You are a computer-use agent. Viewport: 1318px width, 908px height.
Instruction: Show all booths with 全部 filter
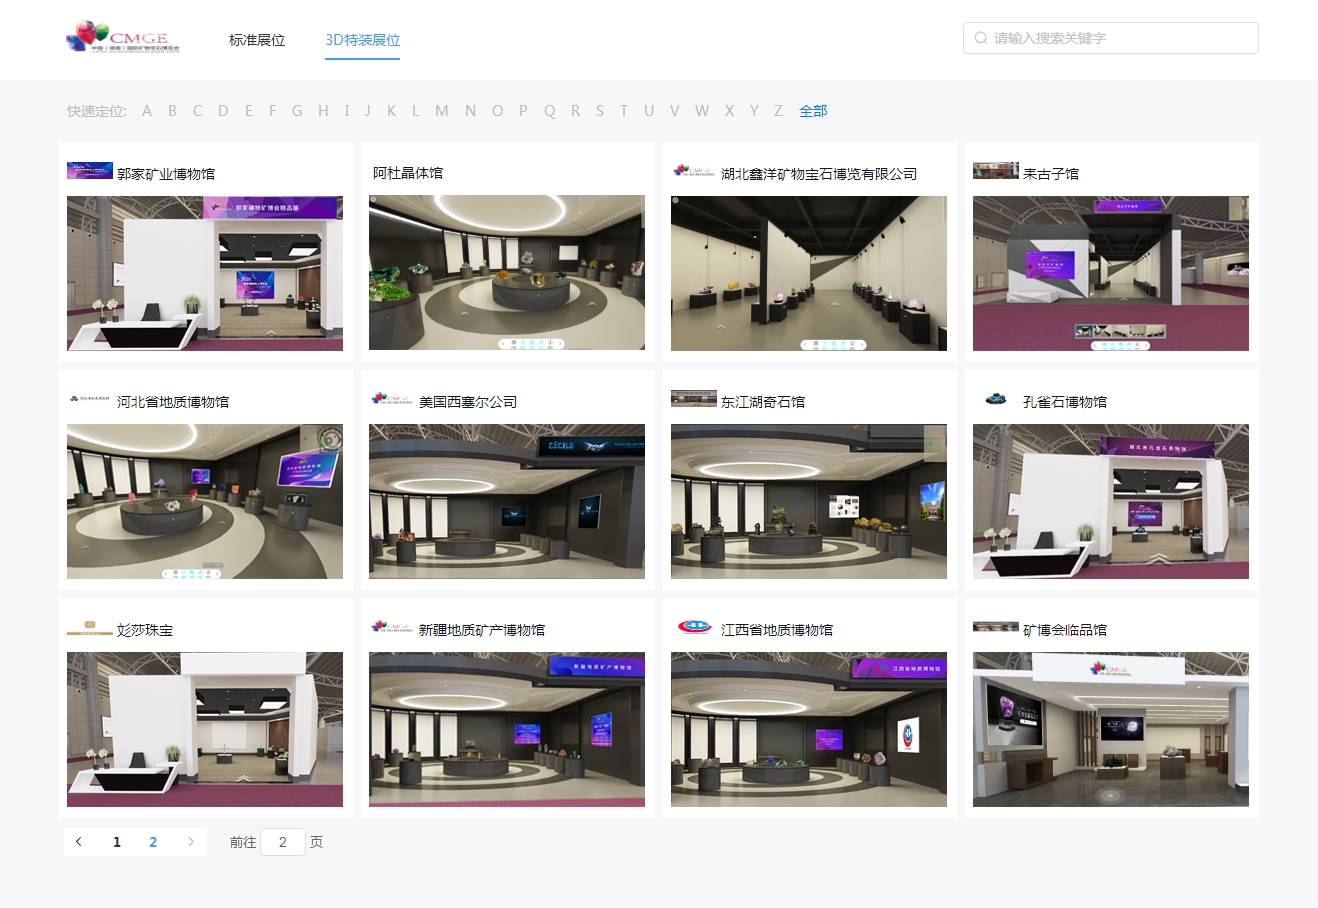click(x=813, y=111)
